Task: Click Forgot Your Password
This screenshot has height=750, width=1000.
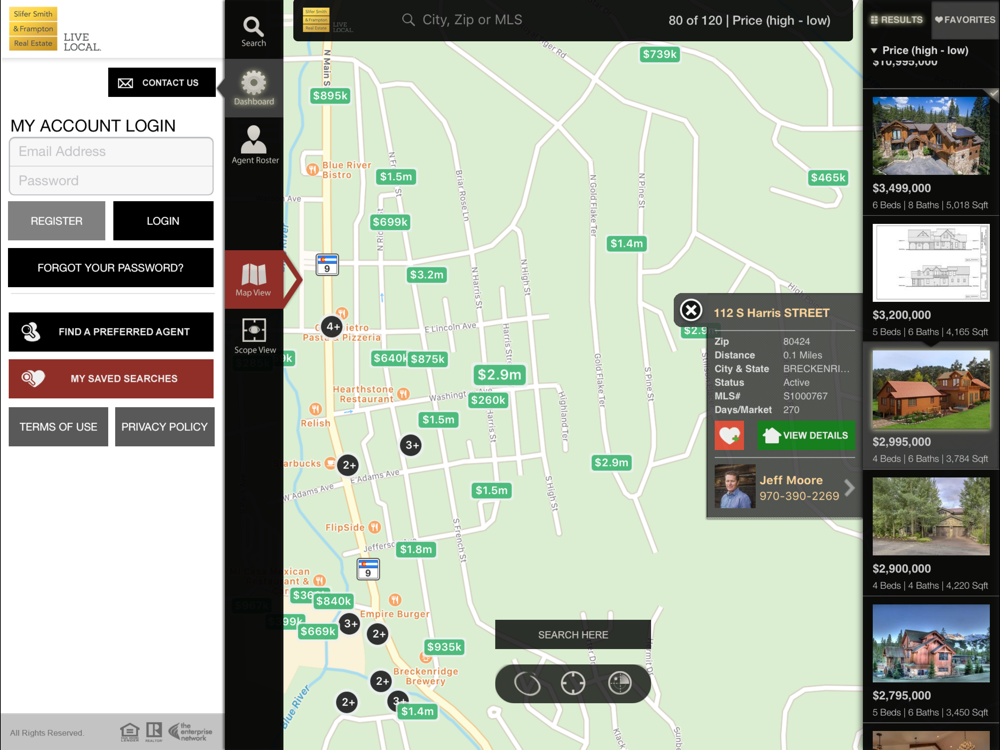Action: (111, 268)
